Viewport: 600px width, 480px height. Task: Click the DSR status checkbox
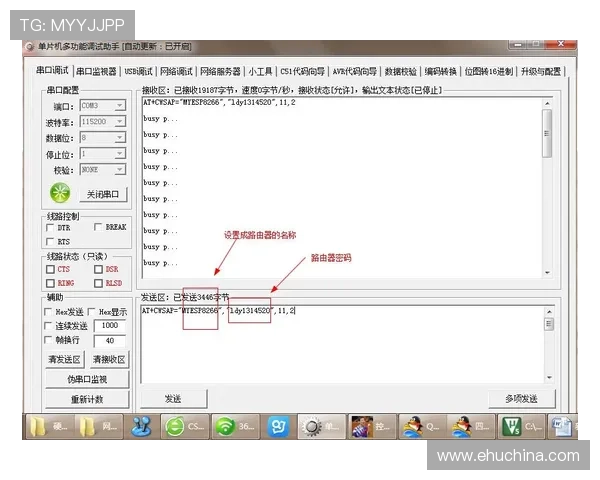coord(98,269)
